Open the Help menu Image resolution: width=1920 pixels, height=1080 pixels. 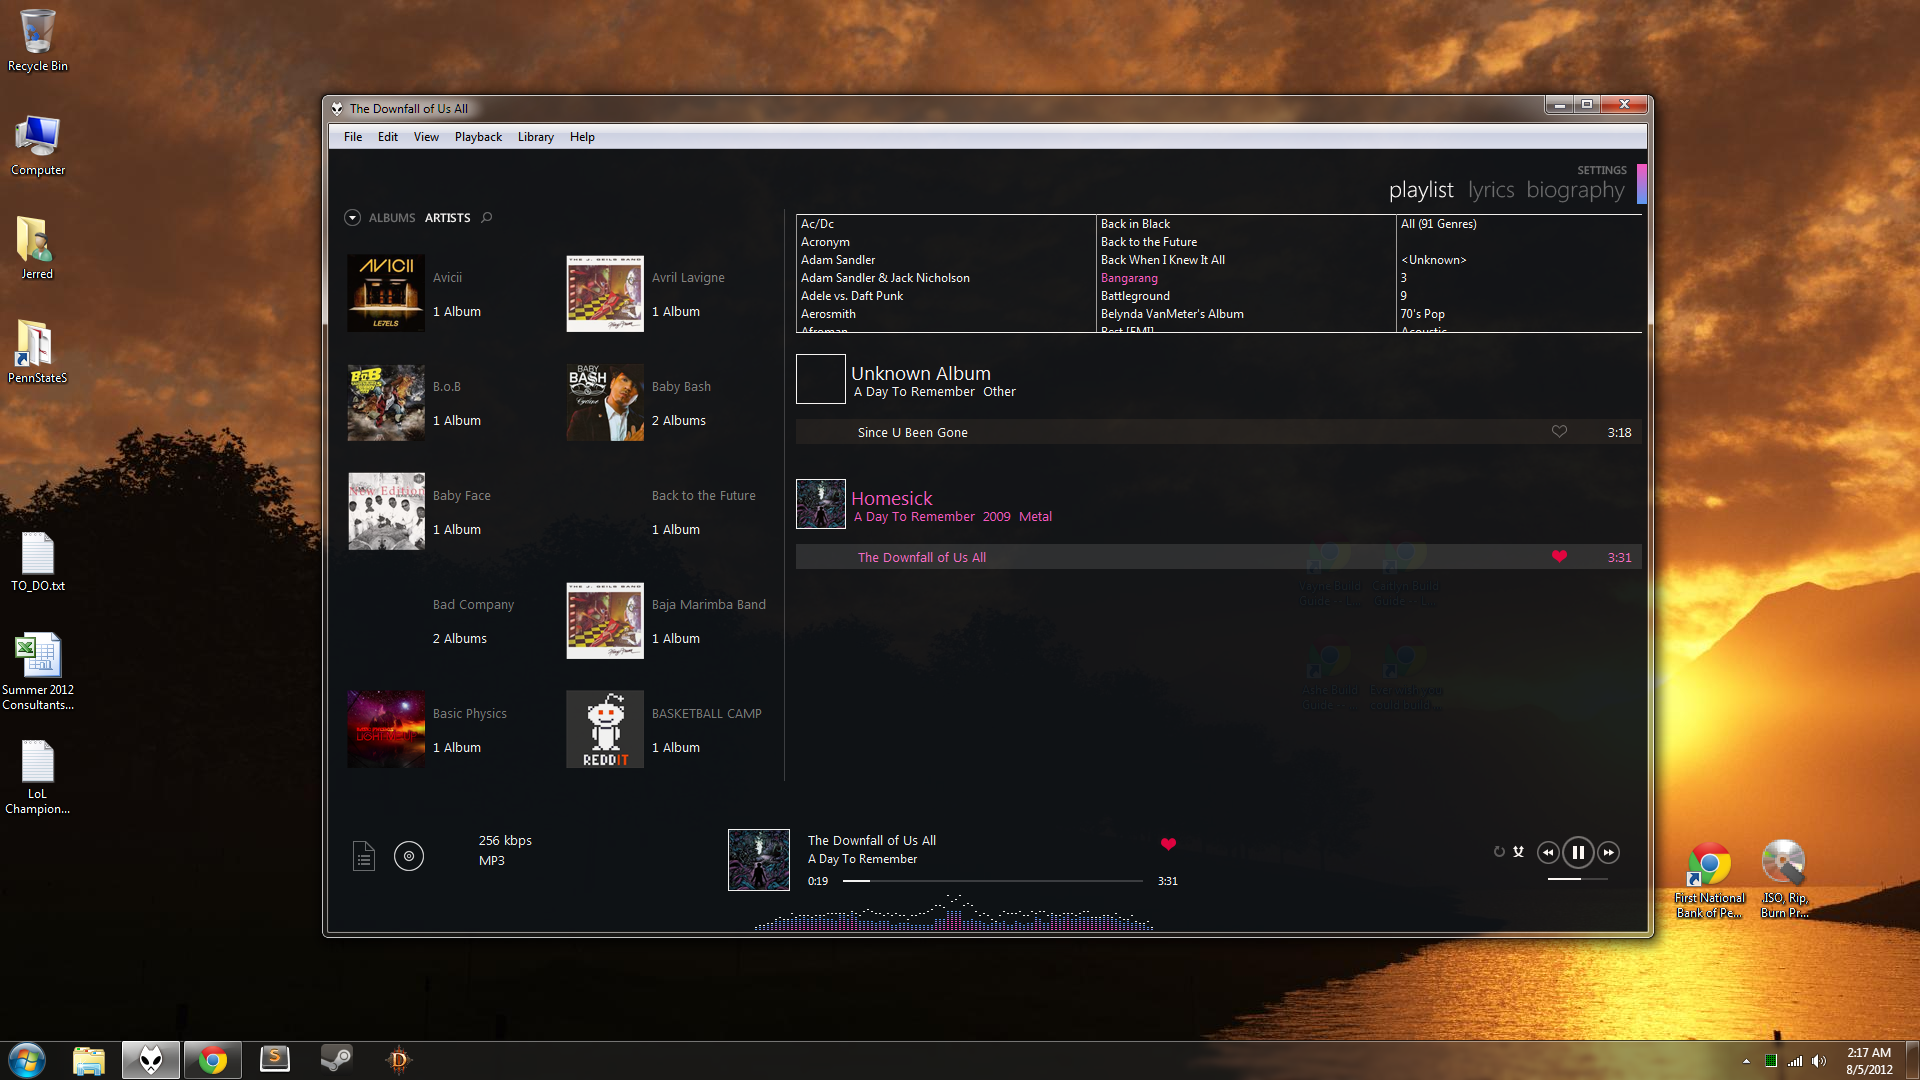[x=582, y=137]
